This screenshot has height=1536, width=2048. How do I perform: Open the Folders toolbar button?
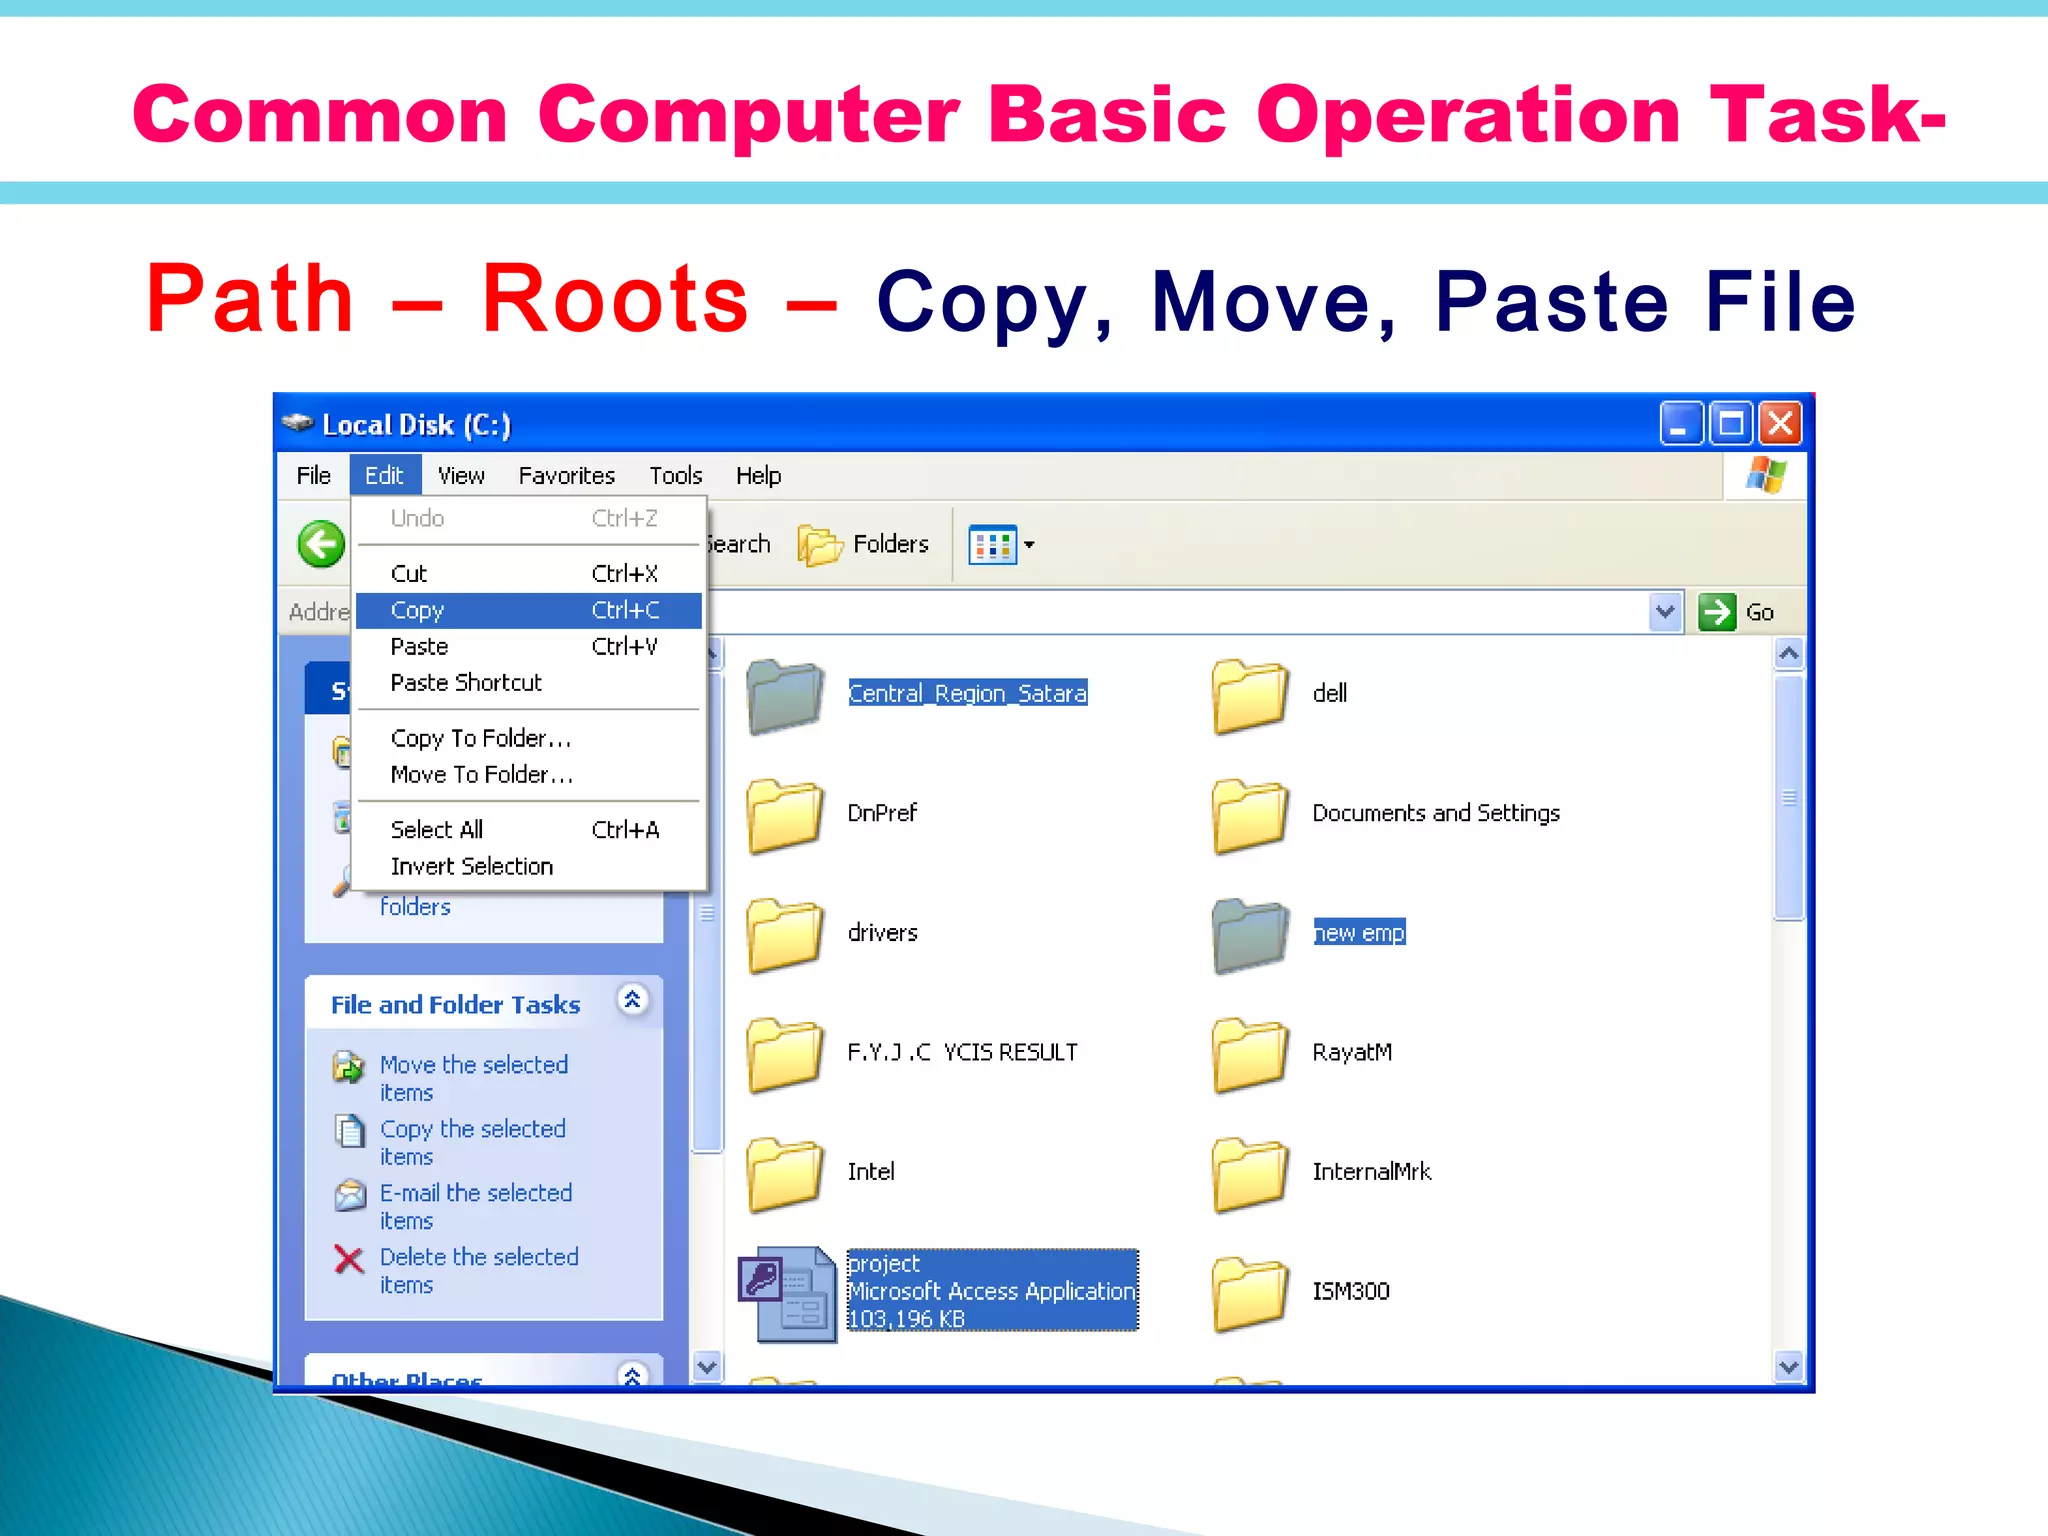coord(864,544)
